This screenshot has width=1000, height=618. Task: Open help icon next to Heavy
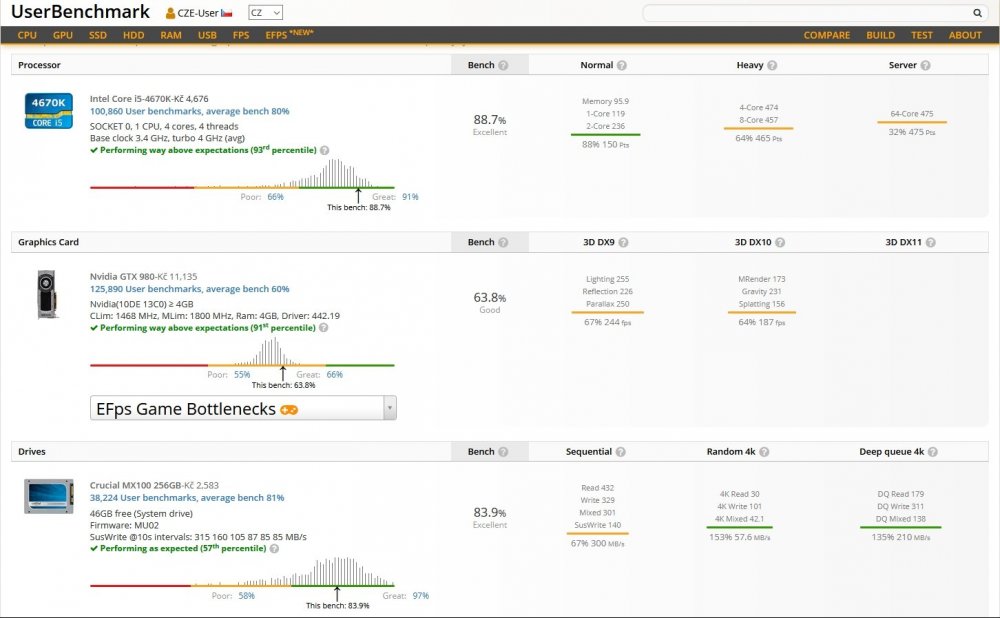[x=772, y=65]
